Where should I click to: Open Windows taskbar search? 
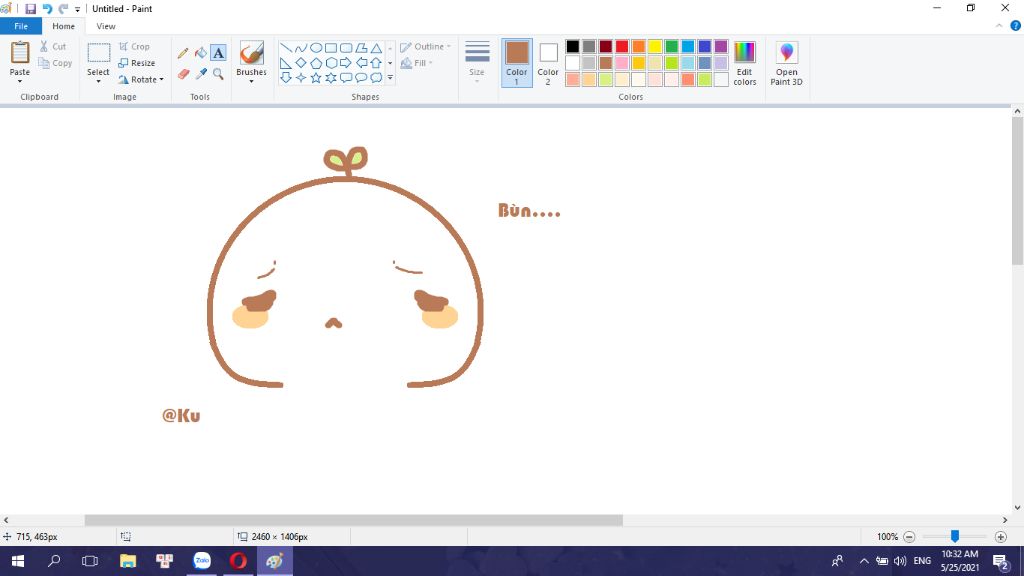click(54, 561)
